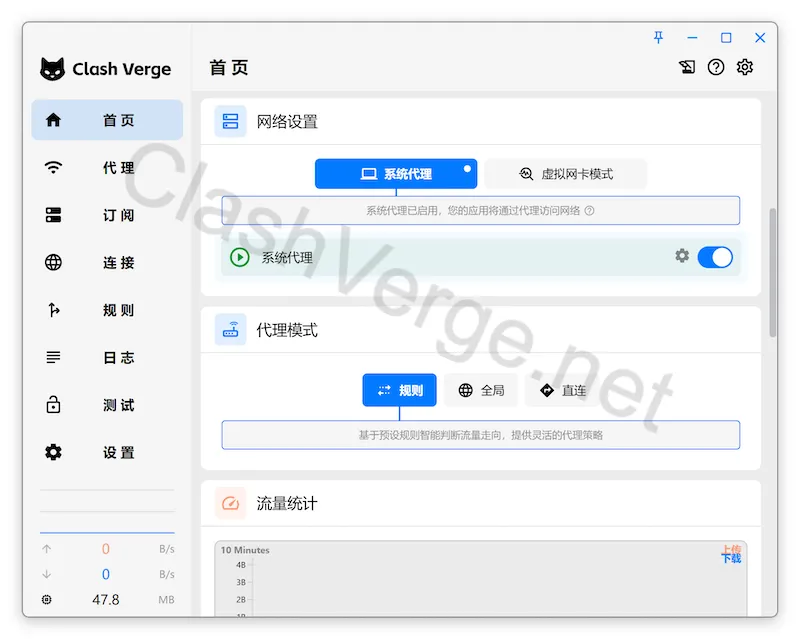Click the vertical scrollbar thumb
The width and height of the screenshot is (800, 639).
[x=772, y=272]
